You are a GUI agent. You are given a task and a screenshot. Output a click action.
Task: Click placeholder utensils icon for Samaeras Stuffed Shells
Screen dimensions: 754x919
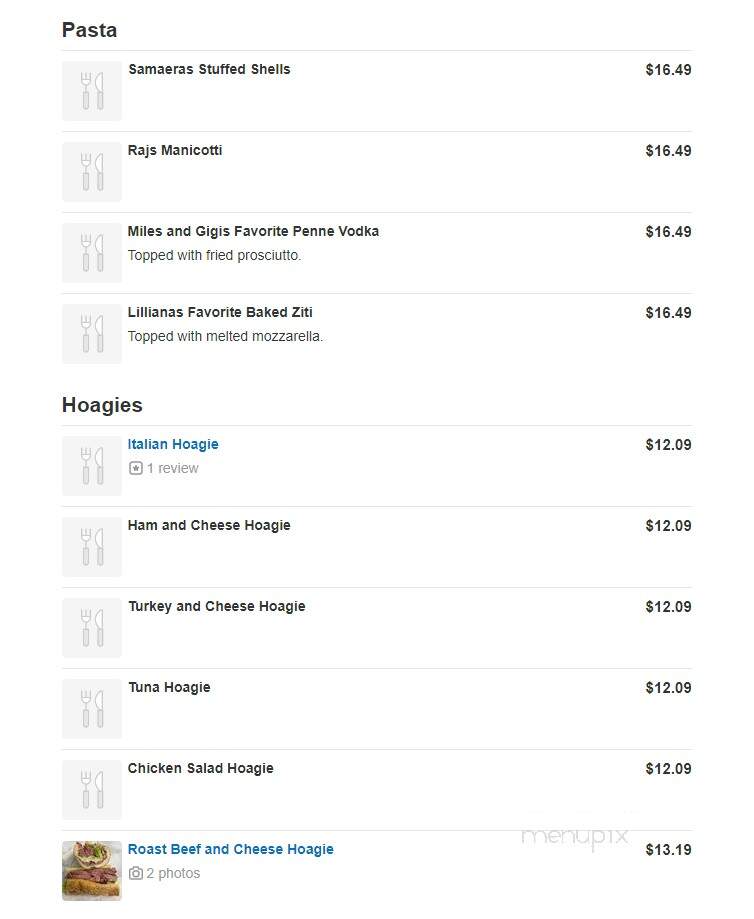tap(92, 91)
